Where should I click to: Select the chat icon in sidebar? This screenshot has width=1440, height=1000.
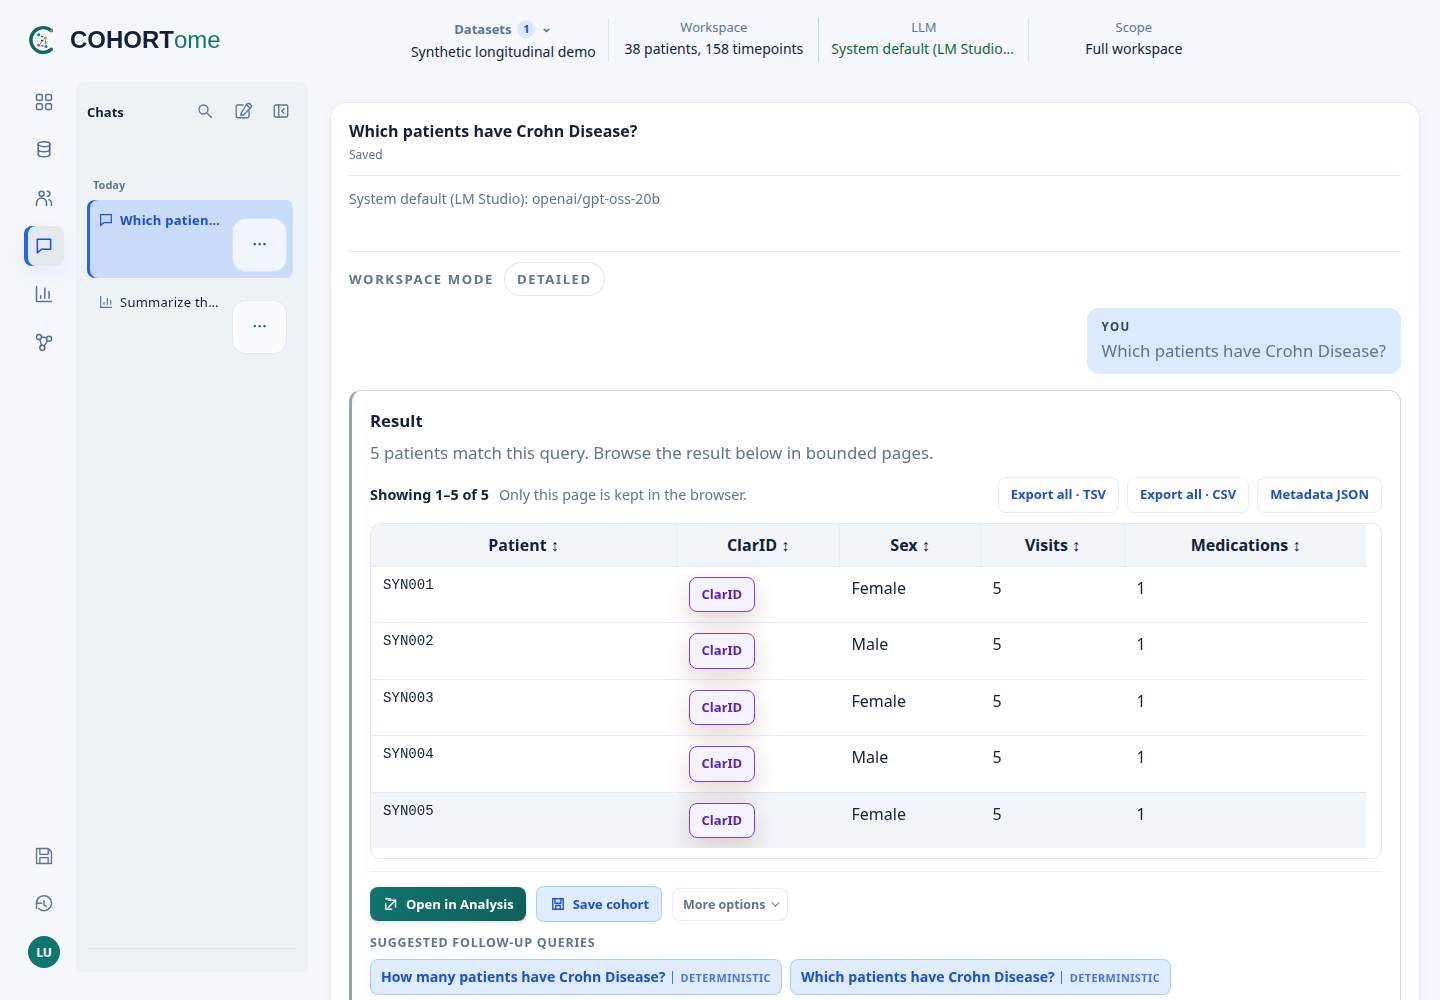pyautogui.click(x=44, y=246)
